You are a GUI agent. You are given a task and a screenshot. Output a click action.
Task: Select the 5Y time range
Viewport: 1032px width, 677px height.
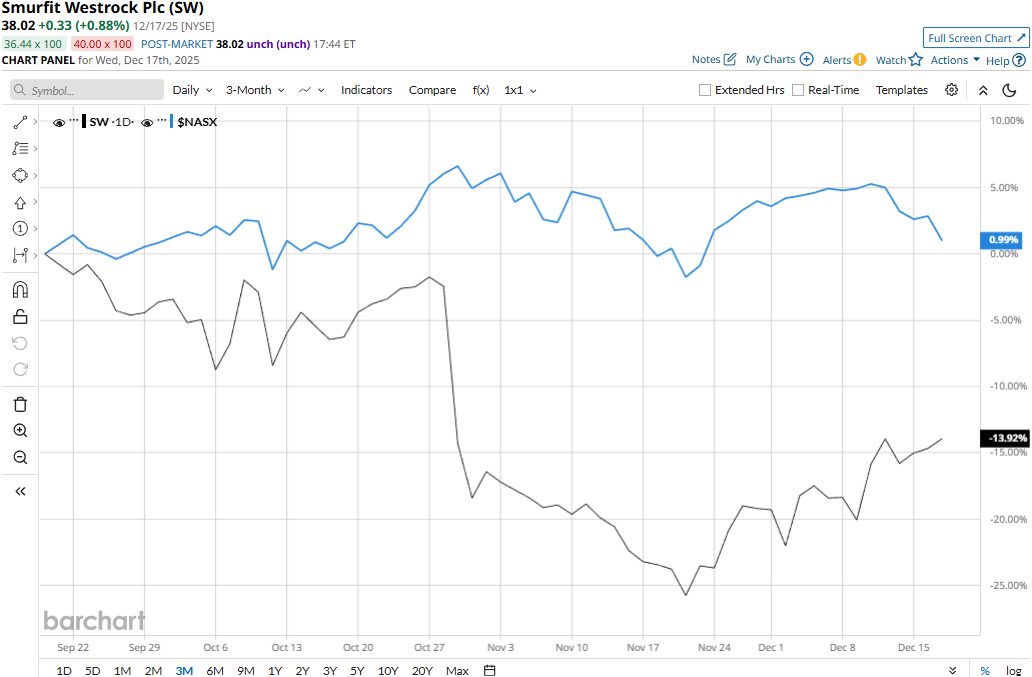point(357,670)
